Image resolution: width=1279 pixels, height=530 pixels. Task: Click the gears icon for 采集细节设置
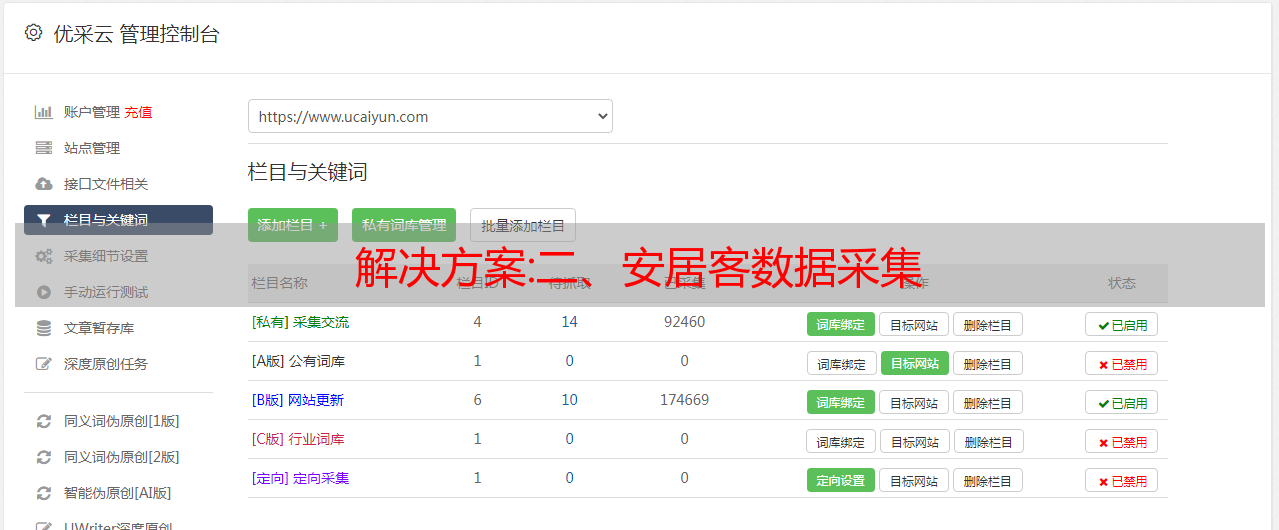coord(43,256)
